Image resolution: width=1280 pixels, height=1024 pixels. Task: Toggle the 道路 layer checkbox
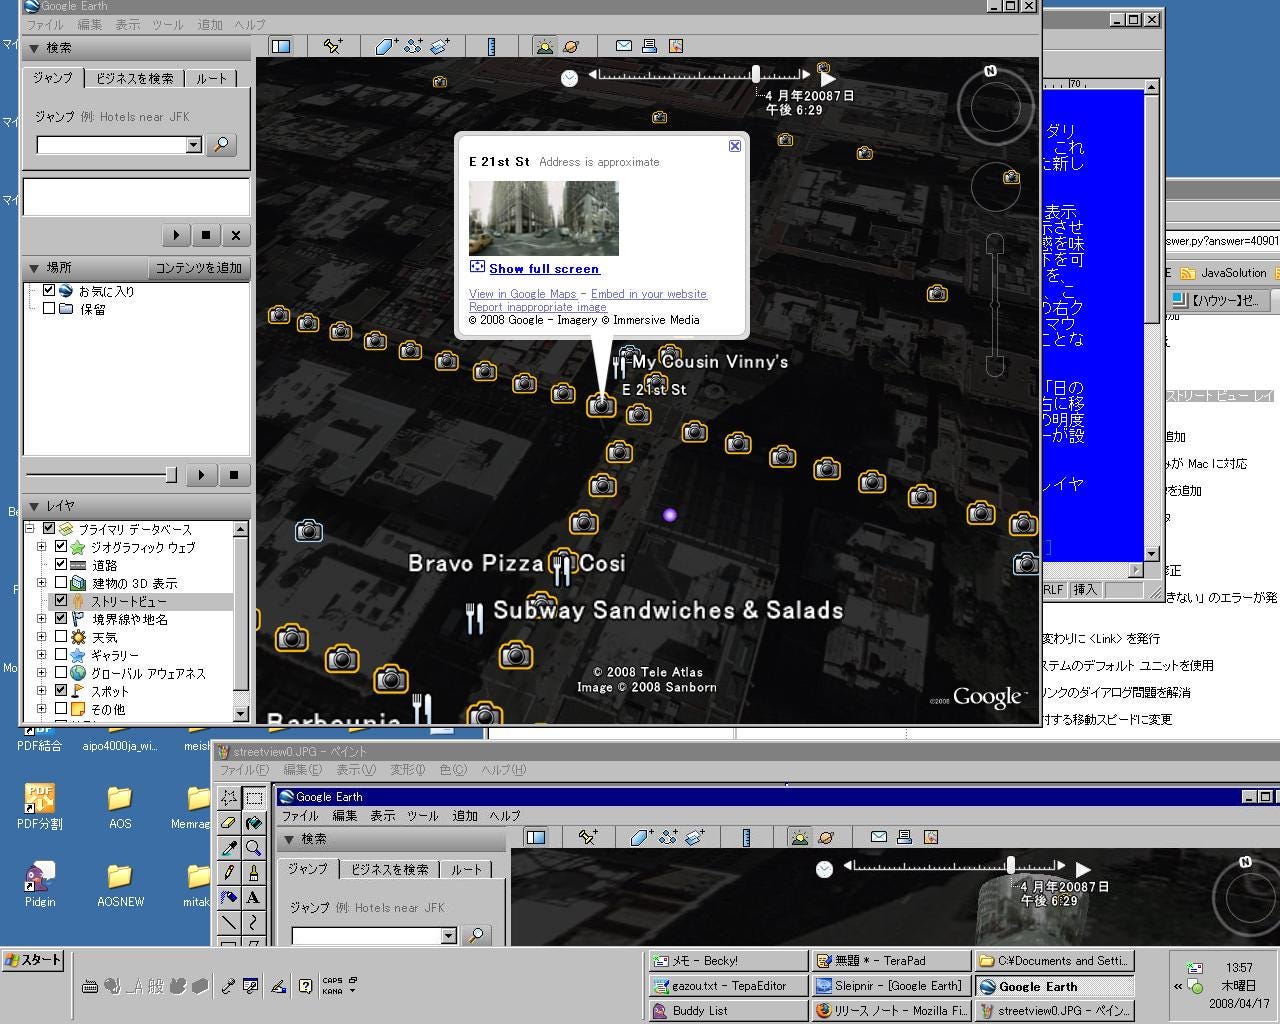[61, 565]
